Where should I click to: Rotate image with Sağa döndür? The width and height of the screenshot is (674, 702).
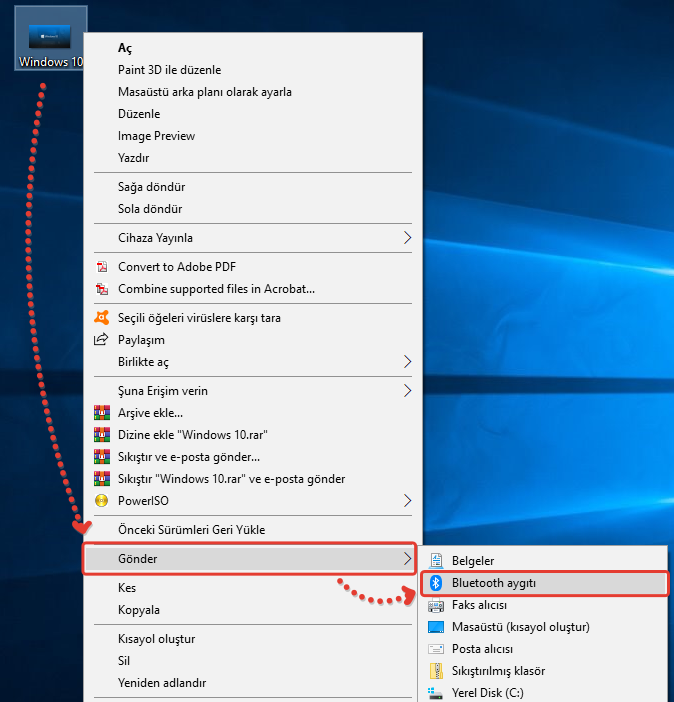click(151, 187)
